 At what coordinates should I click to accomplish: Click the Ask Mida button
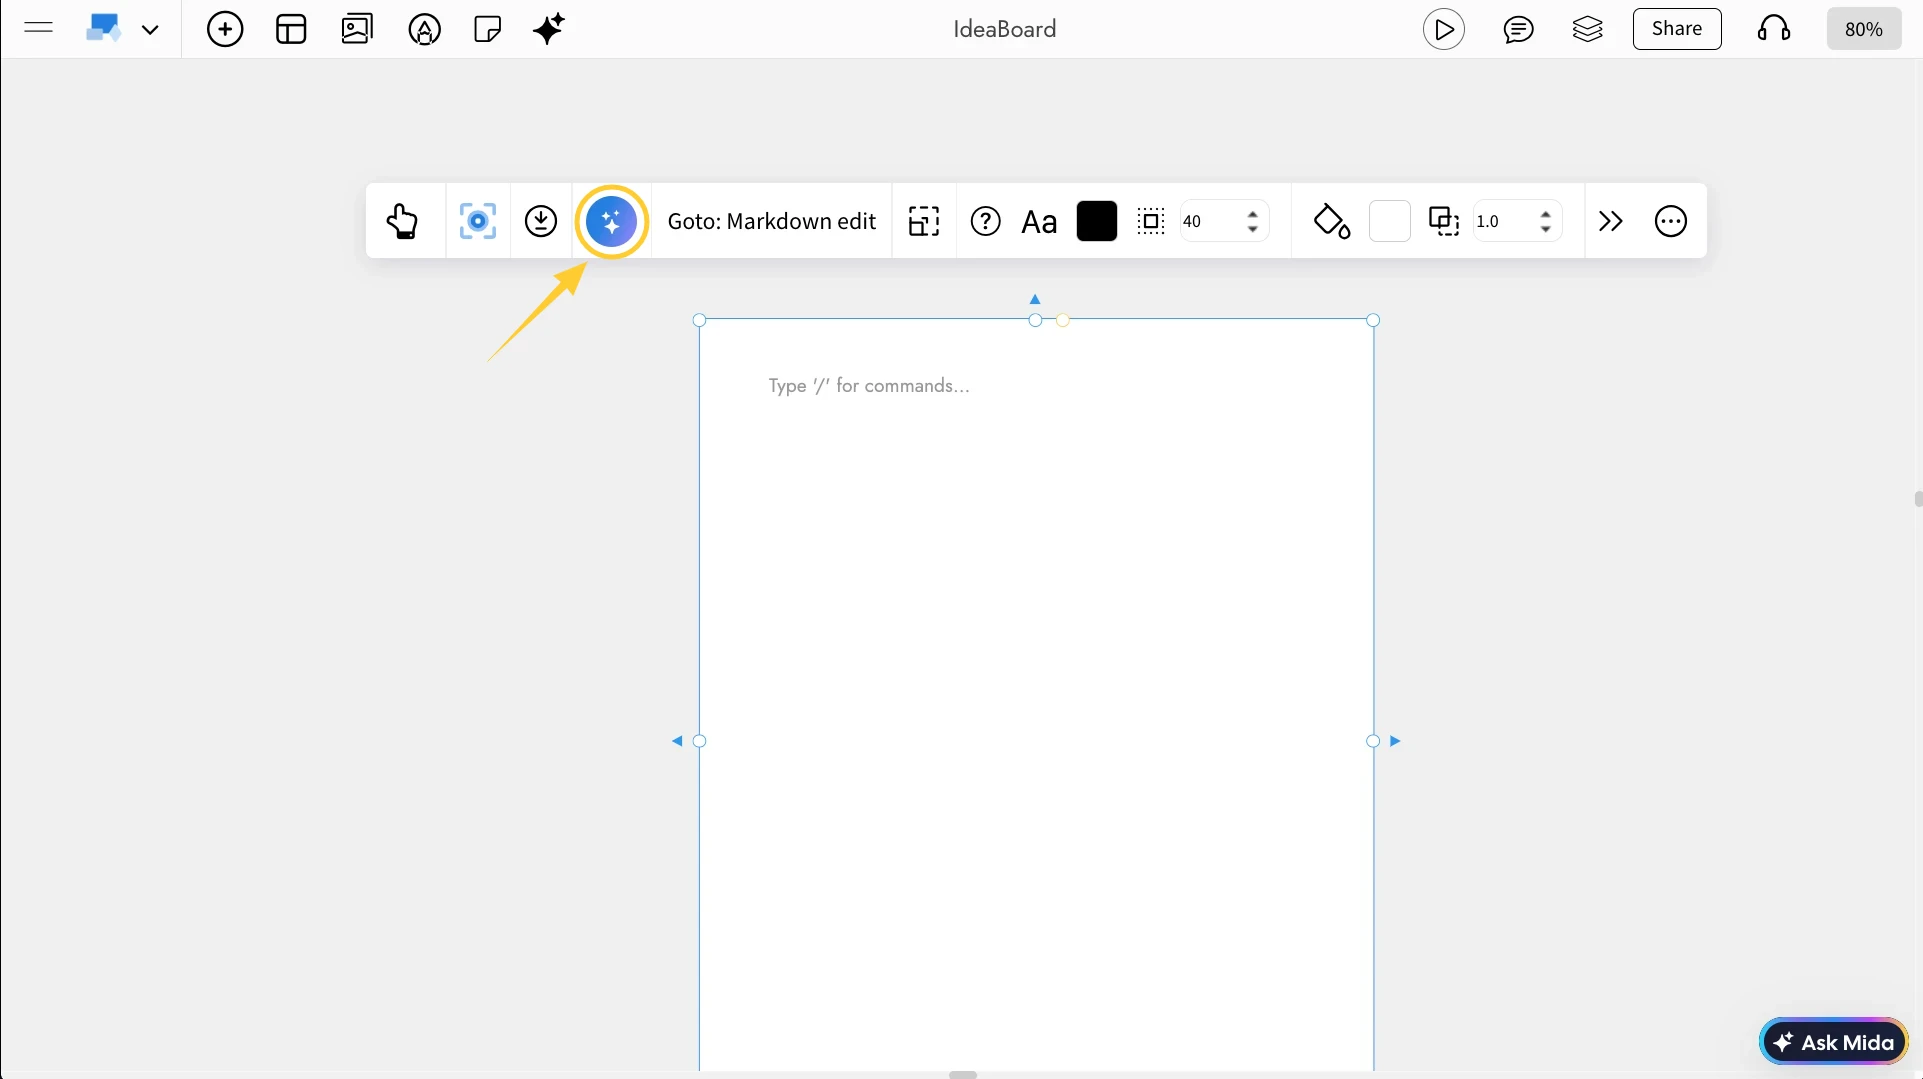1834,1040
